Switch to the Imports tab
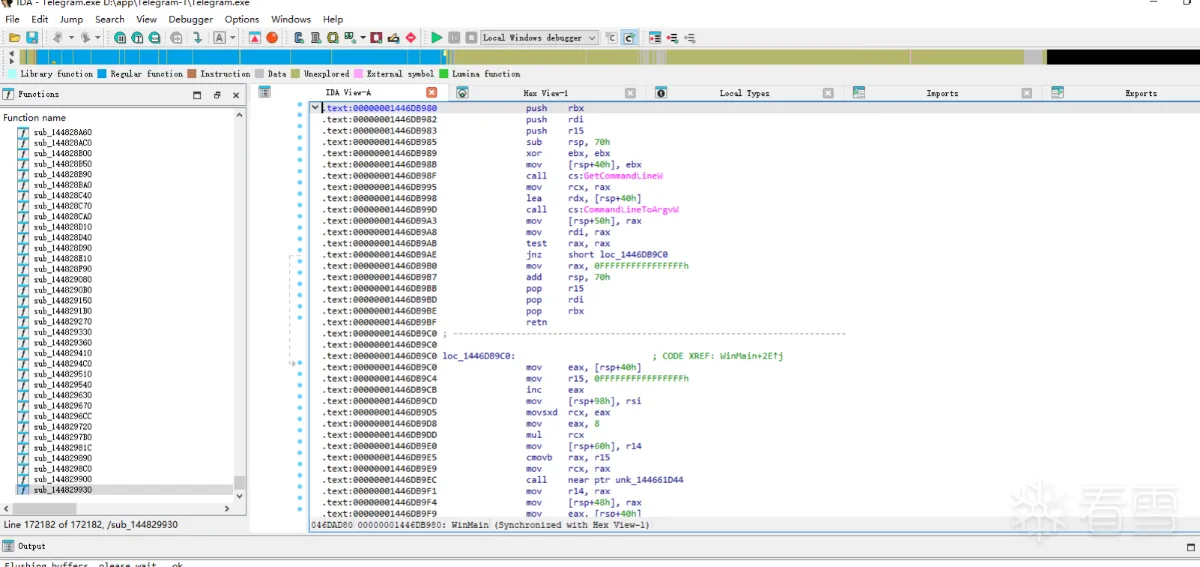 (x=941, y=93)
